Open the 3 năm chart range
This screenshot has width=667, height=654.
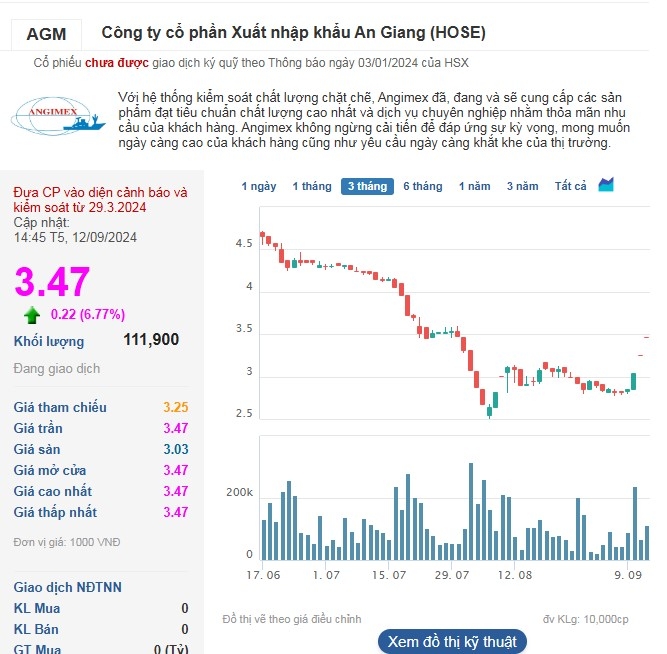[522, 187]
